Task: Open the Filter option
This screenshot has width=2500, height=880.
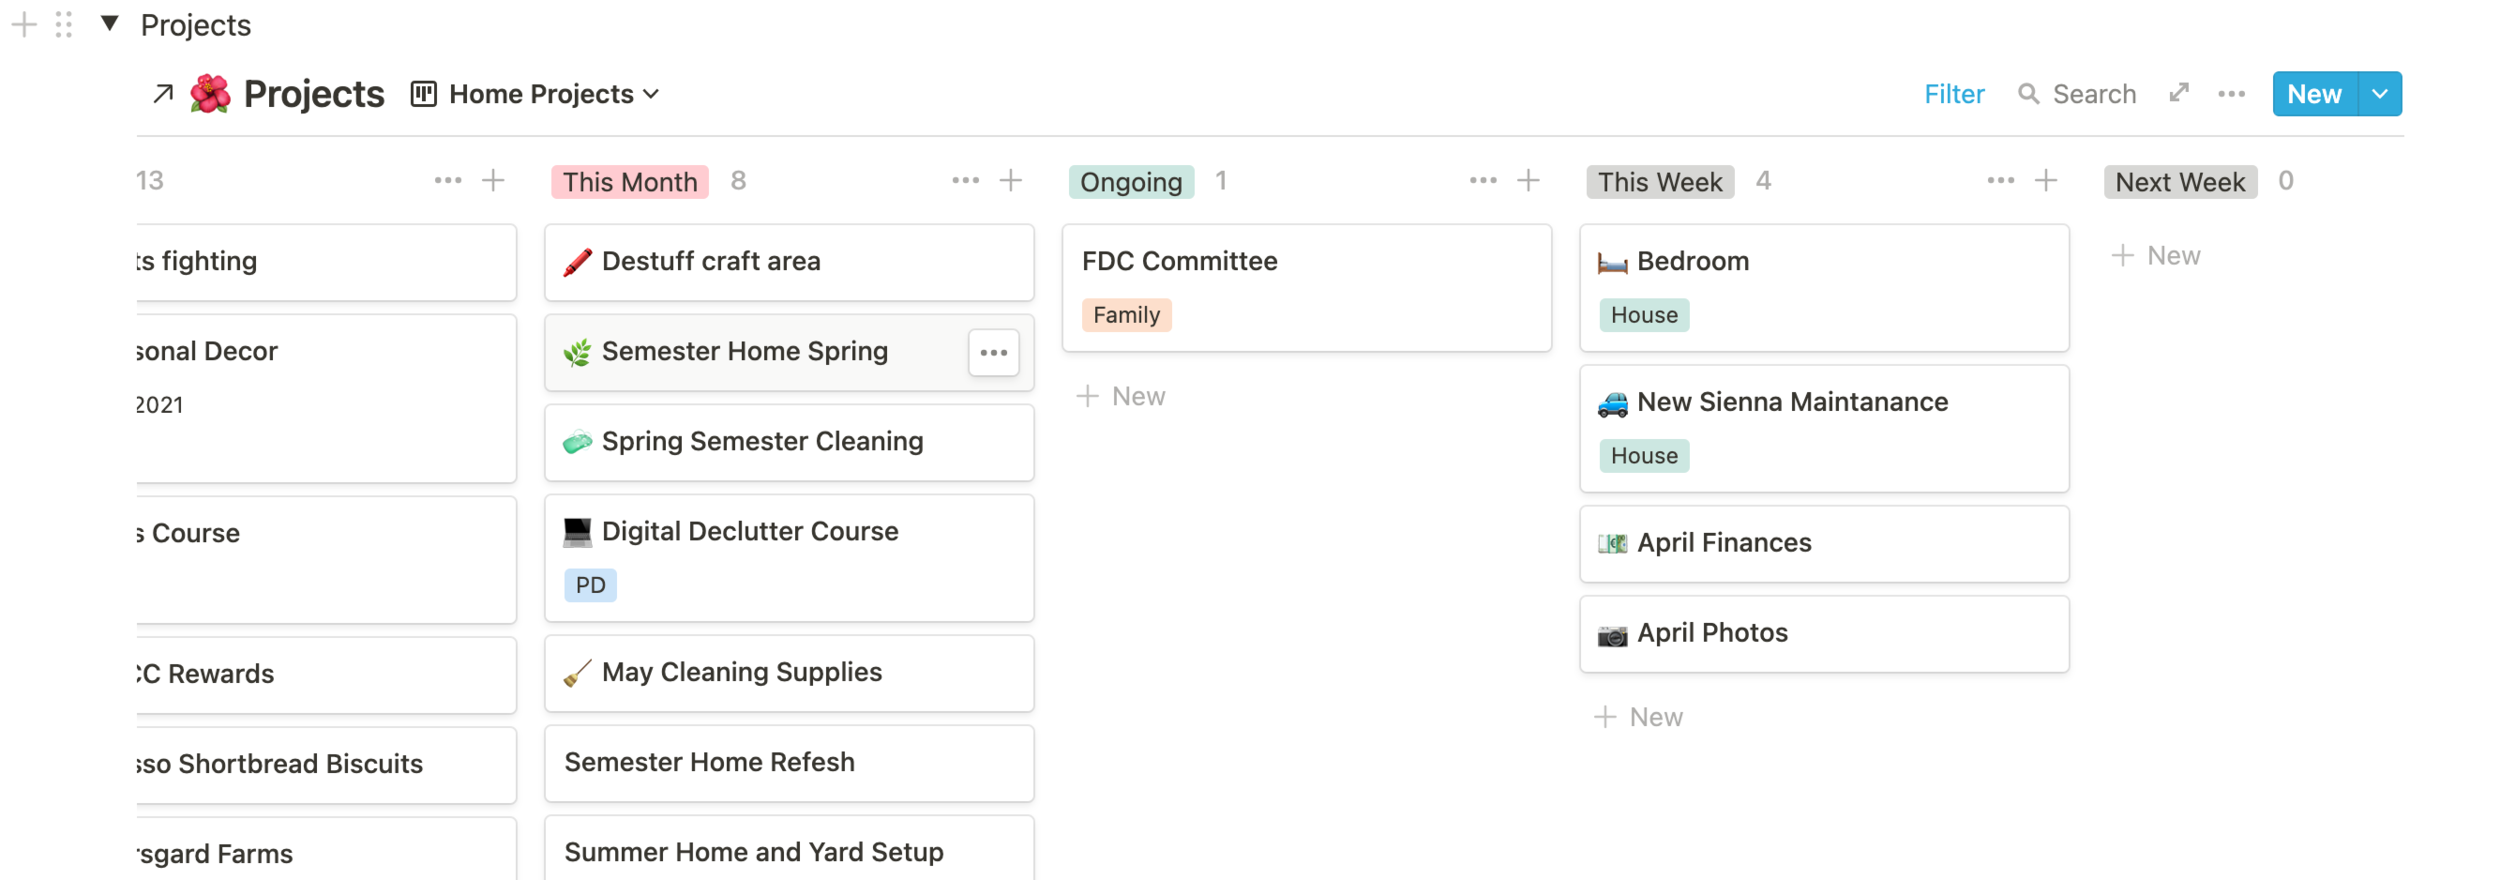Action: click(x=1954, y=94)
